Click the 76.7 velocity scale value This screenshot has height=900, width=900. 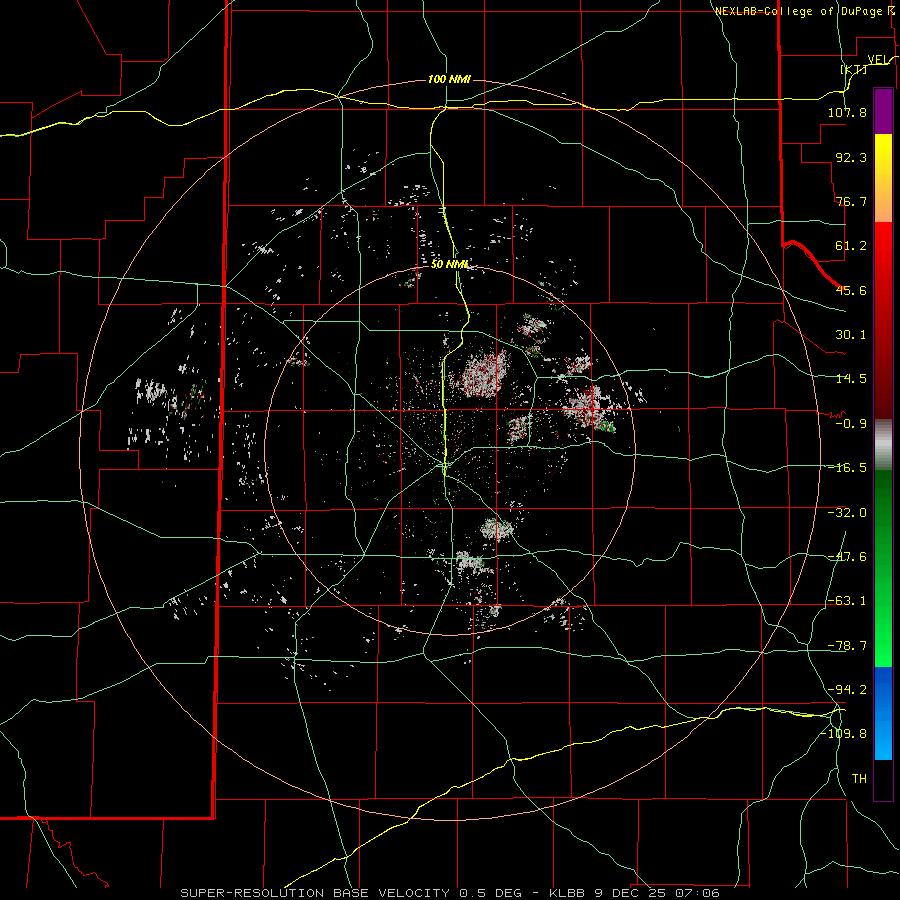(851, 201)
